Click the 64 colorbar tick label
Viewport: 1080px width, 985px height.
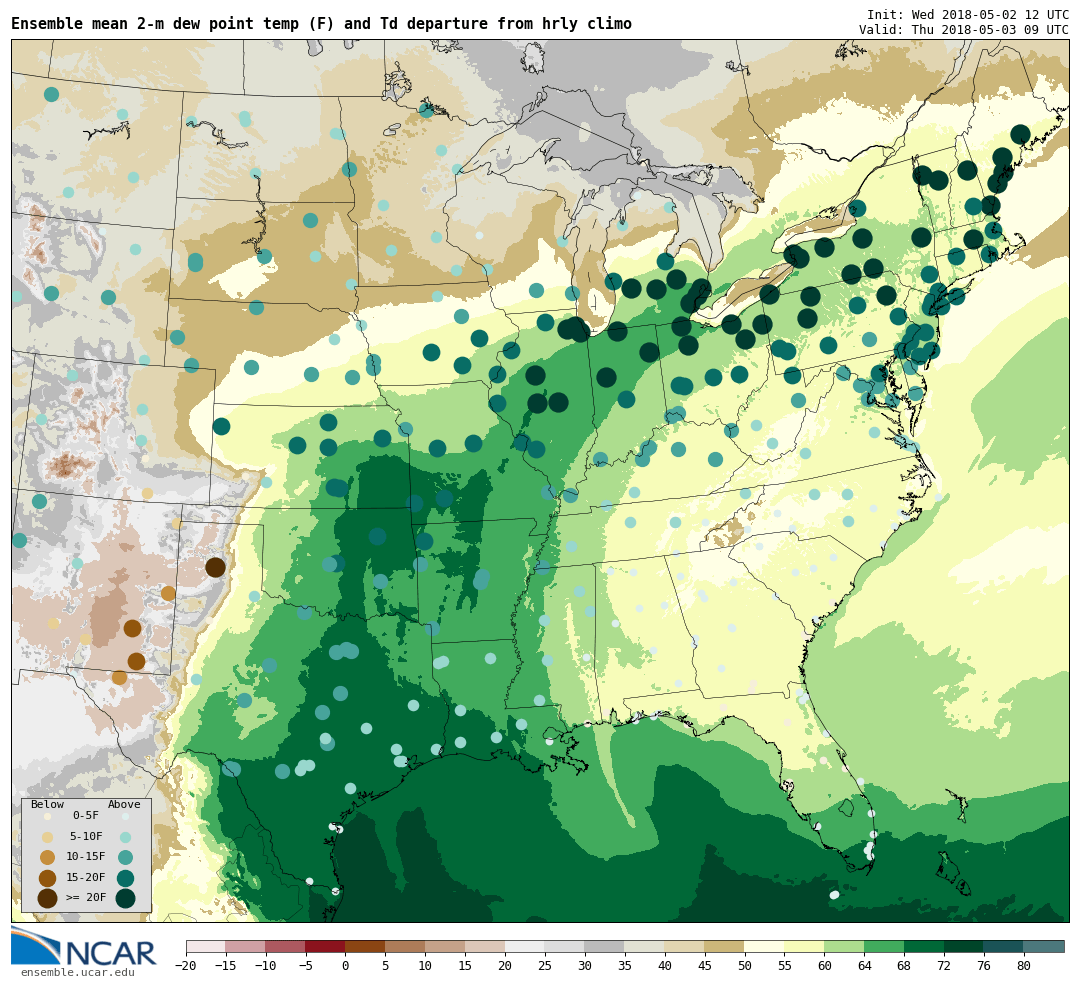864,966
